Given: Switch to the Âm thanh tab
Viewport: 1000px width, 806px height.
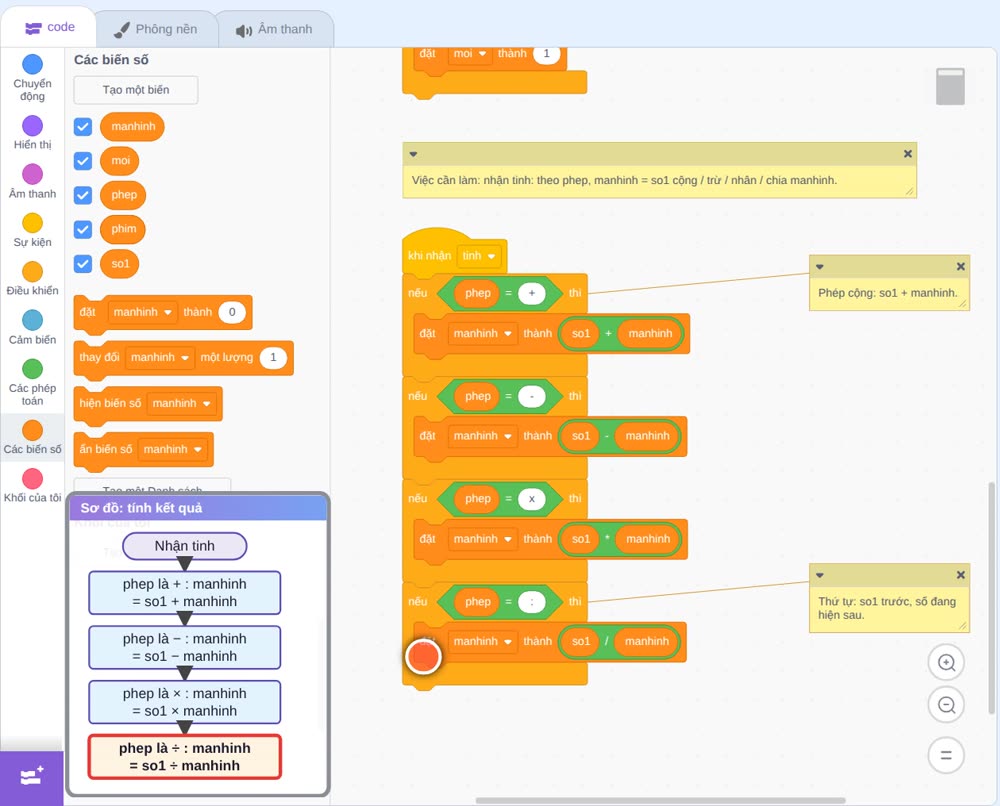Looking at the screenshot, I should pyautogui.click(x=274, y=29).
